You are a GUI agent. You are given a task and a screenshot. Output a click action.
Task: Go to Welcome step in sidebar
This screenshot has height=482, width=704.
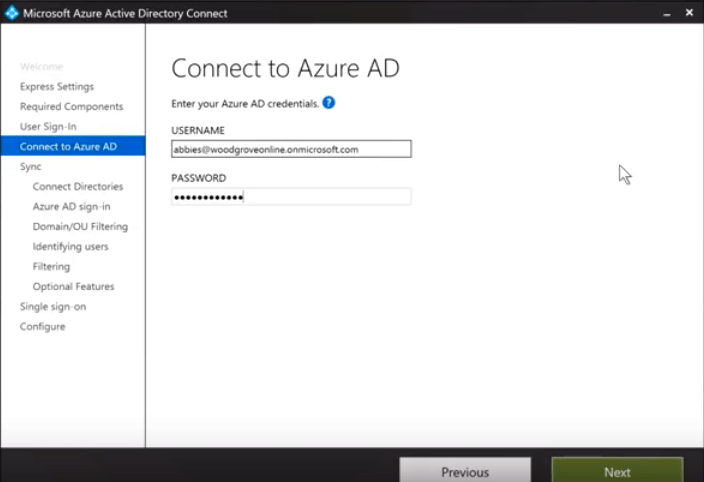point(41,66)
